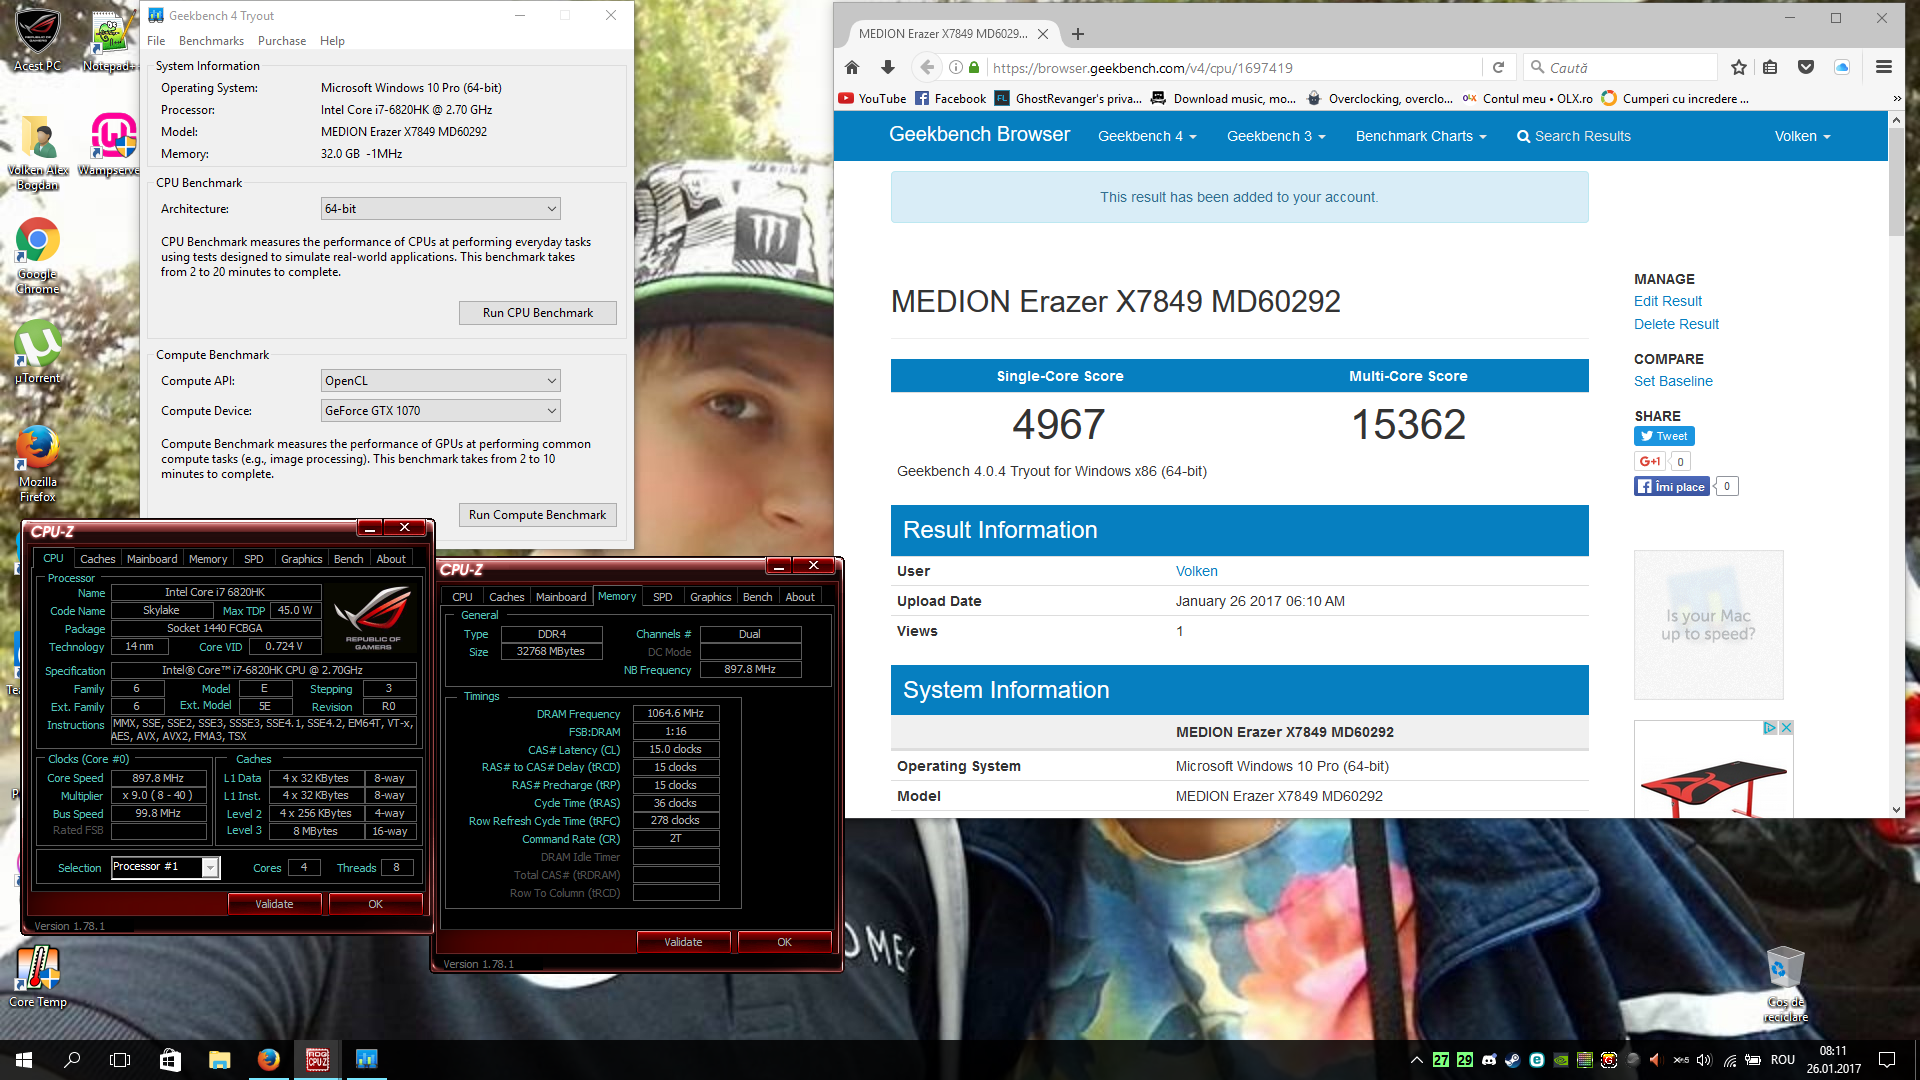Image resolution: width=1920 pixels, height=1080 pixels.
Task: Click Run Compute Benchmark button
Action: [538, 515]
